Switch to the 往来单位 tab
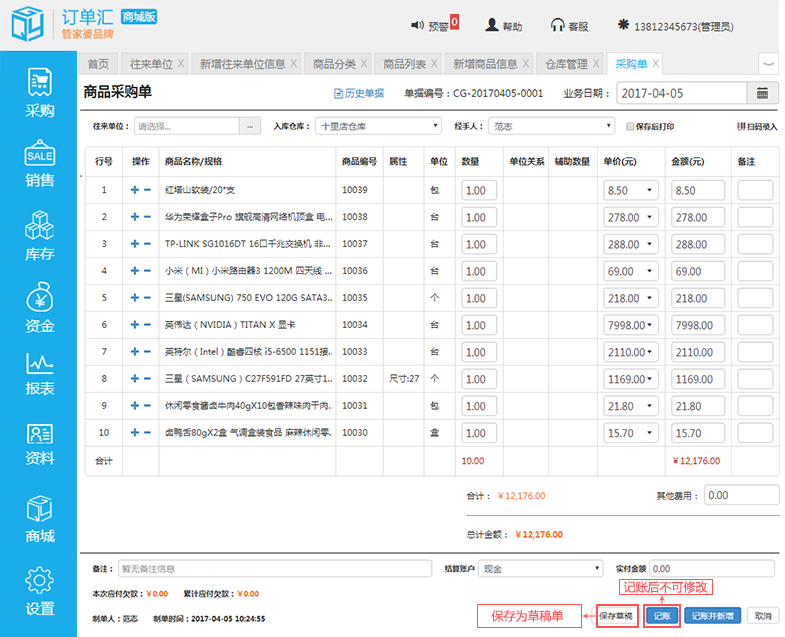Screen dimensions: 785x637 point(151,64)
